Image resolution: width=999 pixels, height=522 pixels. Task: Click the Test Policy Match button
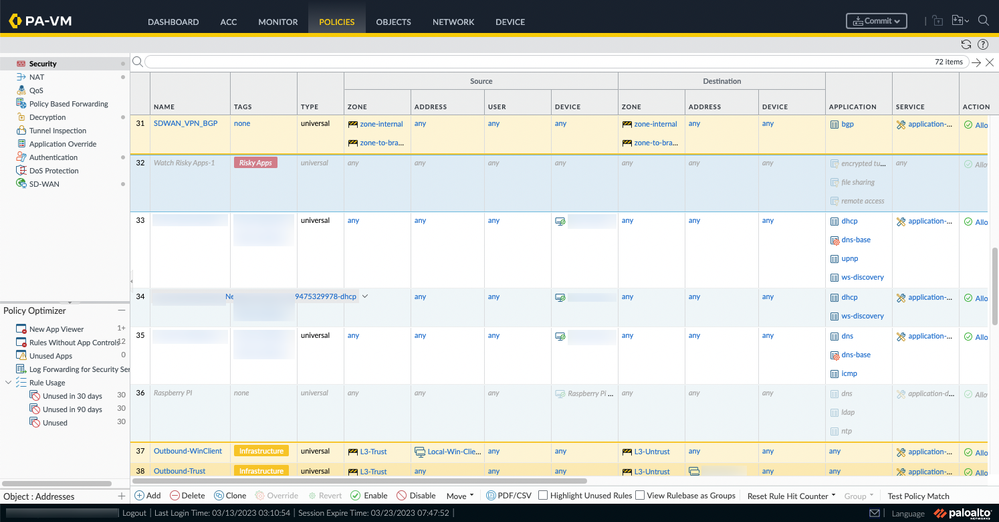tap(918, 495)
